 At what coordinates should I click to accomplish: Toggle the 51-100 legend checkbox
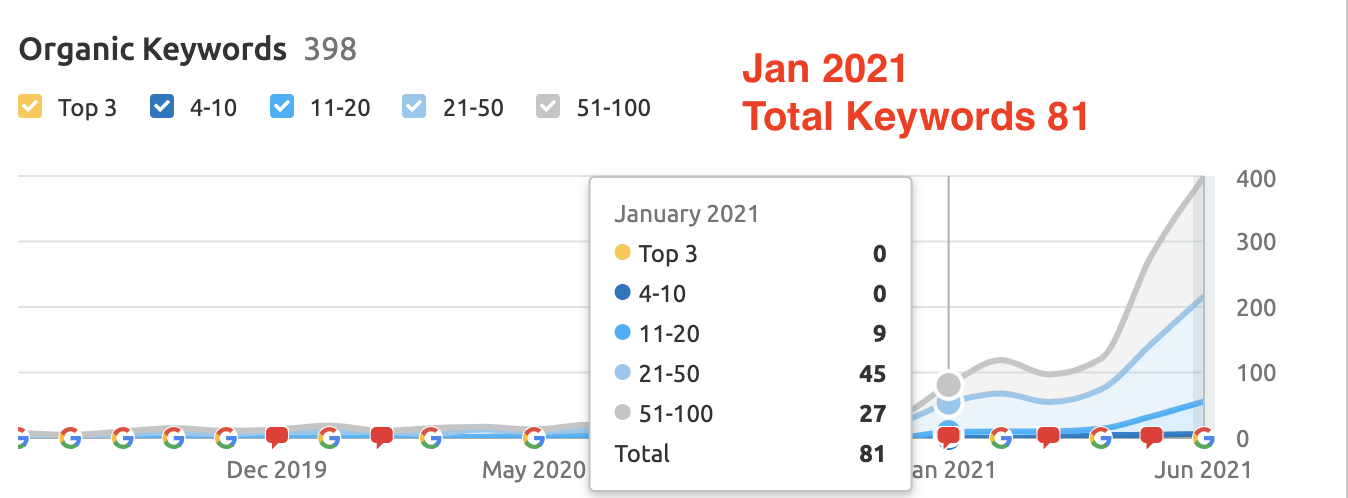point(549,107)
